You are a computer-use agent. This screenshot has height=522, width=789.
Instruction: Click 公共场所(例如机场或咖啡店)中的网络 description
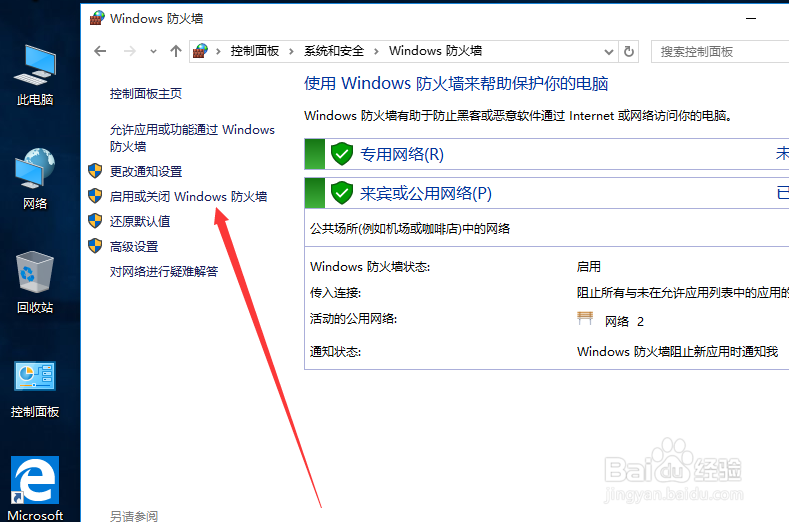(410, 229)
